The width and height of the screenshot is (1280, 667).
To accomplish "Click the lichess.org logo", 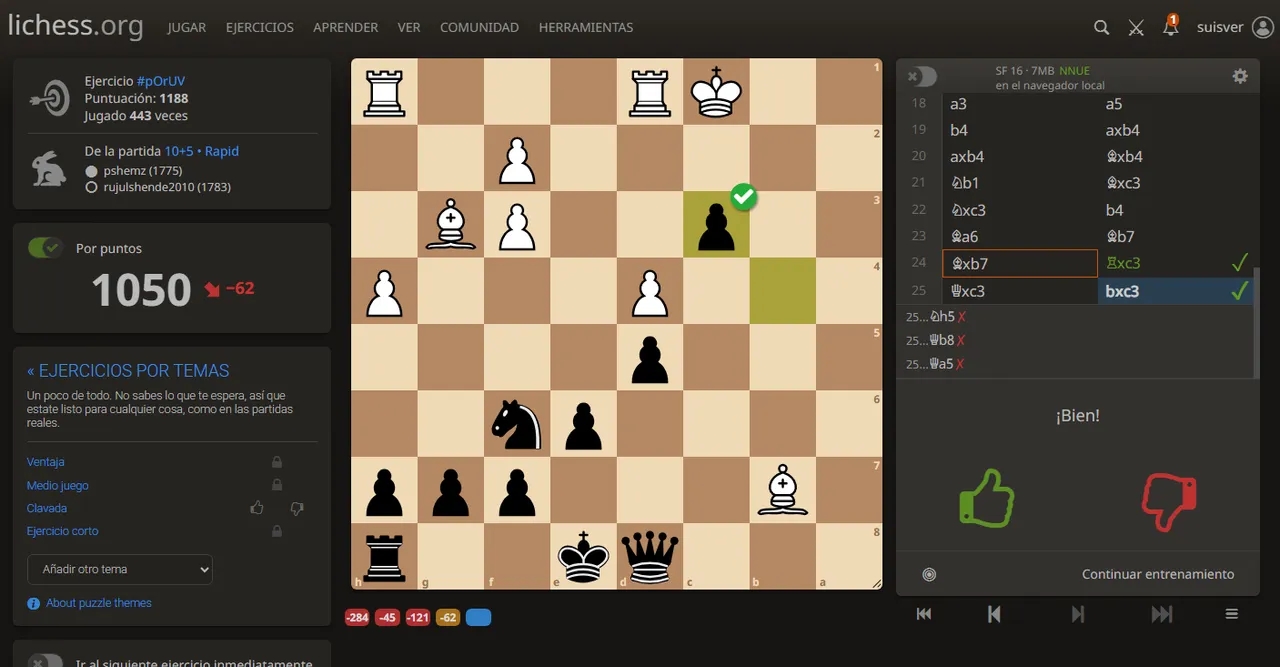I will pos(75,26).
